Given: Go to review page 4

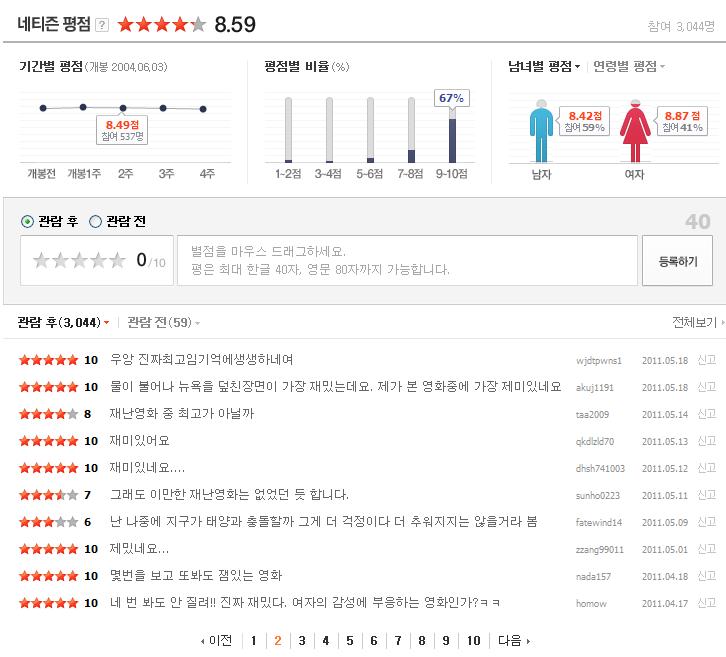Looking at the screenshot, I should coord(326,640).
